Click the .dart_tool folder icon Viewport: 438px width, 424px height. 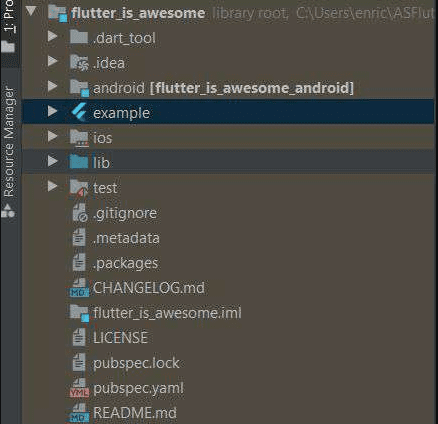coord(79,36)
